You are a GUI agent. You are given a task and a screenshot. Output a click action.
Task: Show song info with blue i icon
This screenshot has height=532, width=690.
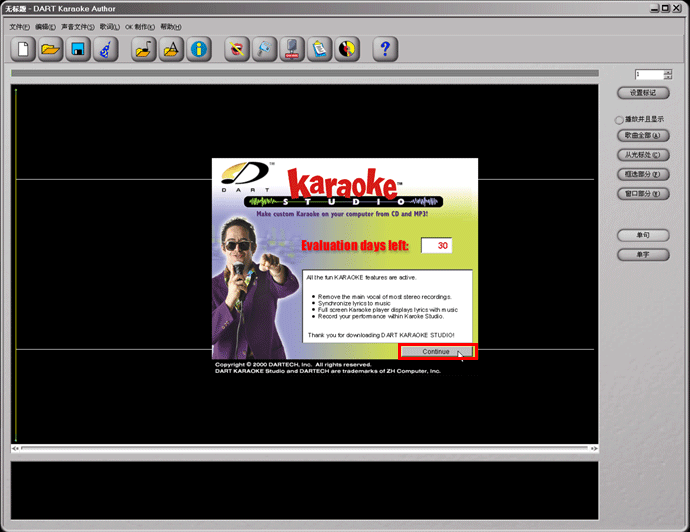point(199,49)
